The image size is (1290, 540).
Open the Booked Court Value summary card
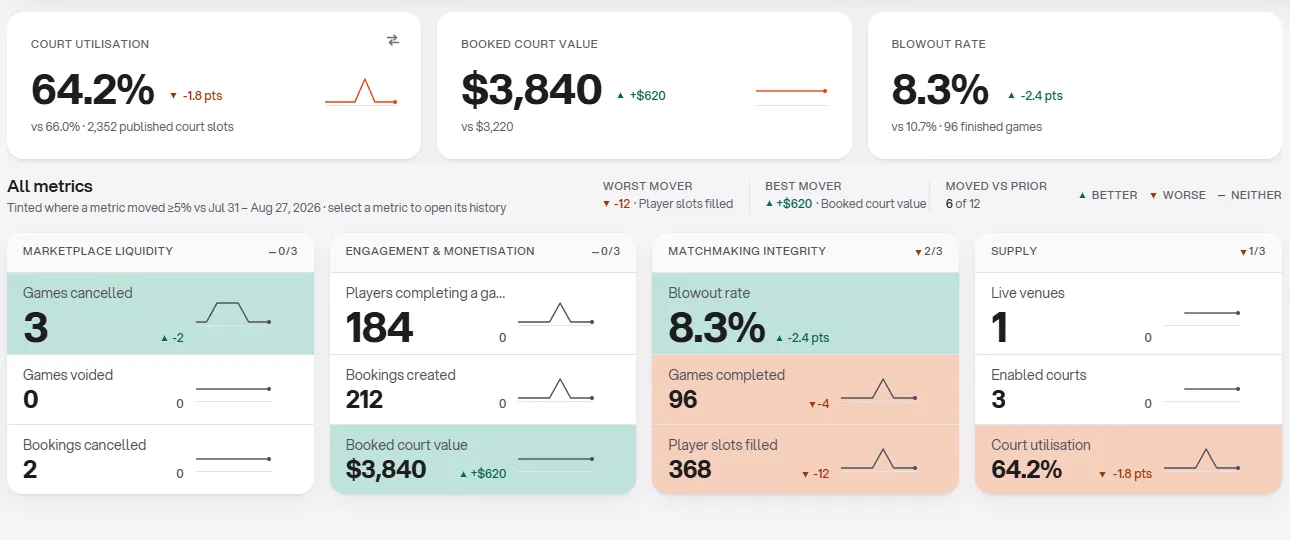(644, 85)
